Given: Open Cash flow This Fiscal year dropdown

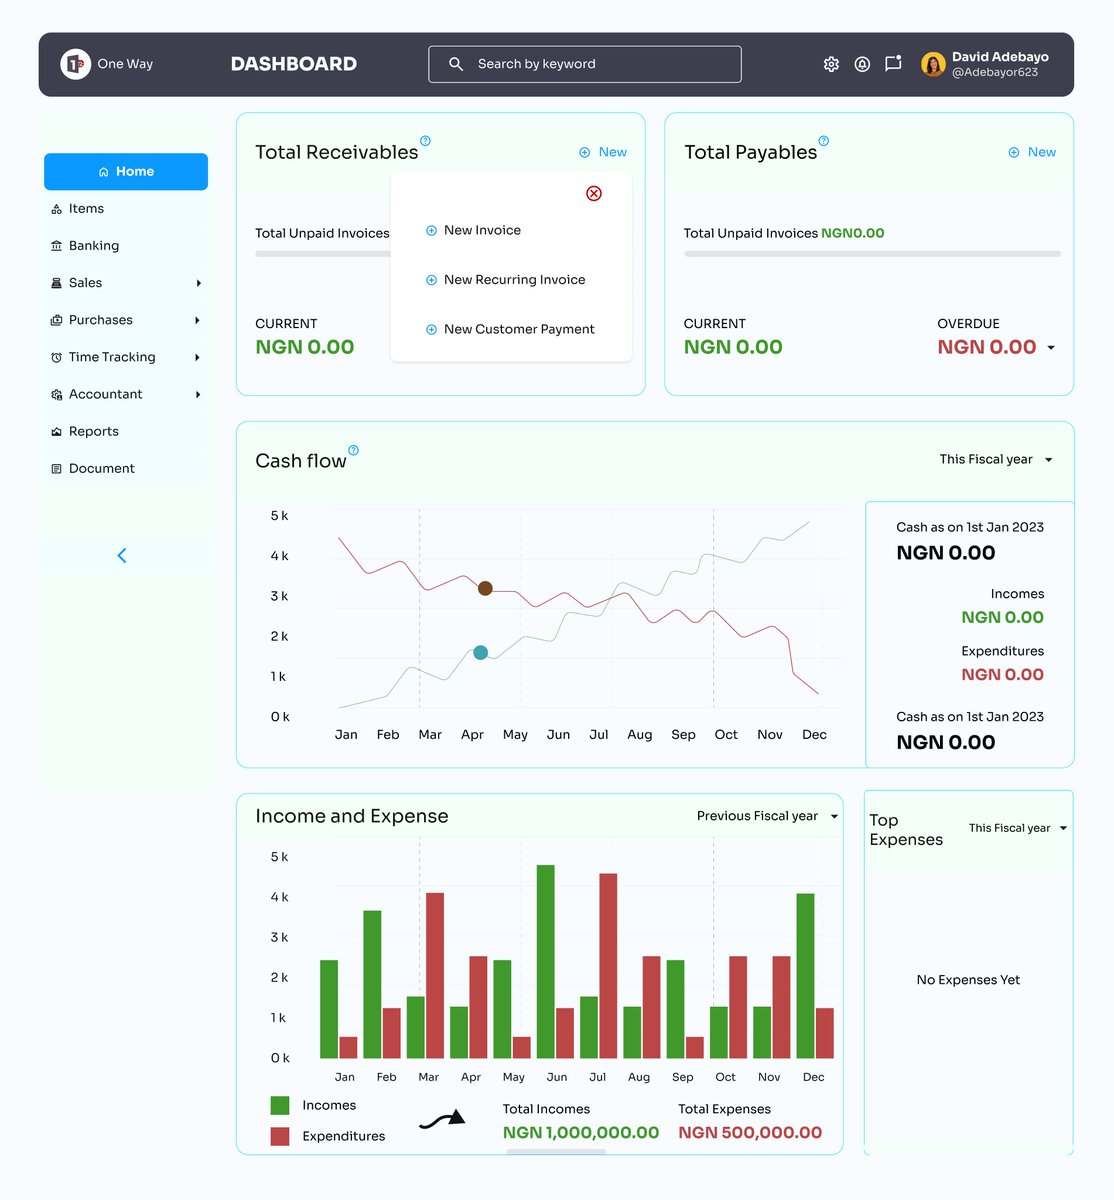Looking at the screenshot, I should [996, 459].
